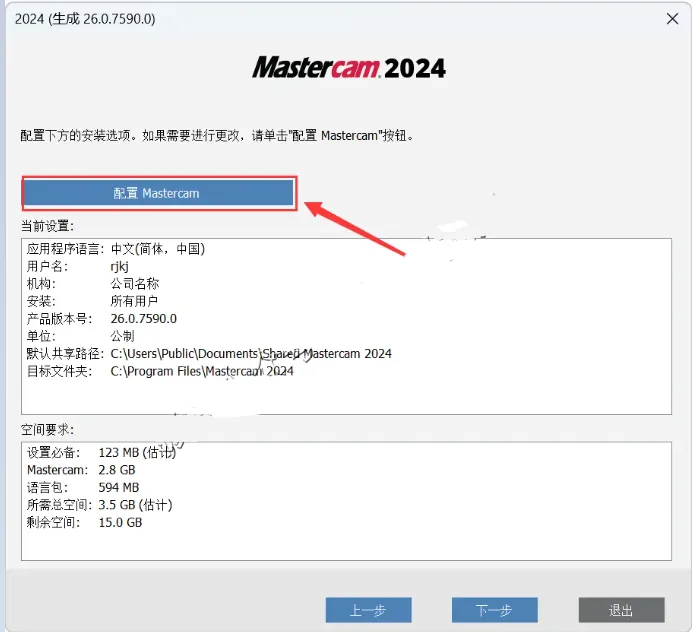Select the 所需总空间 3.5 GB row
This screenshot has height=632, width=692.
99,505
